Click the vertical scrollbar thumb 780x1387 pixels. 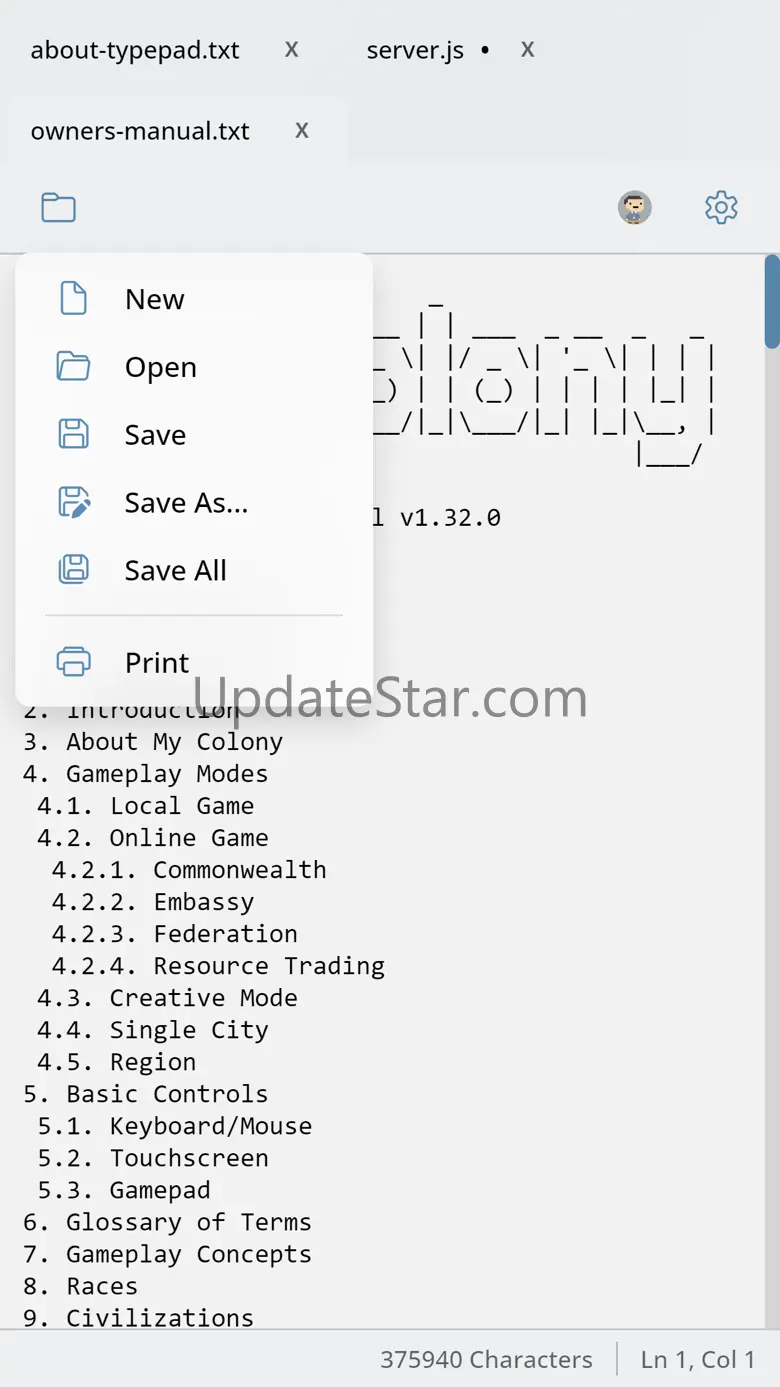point(772,302)
